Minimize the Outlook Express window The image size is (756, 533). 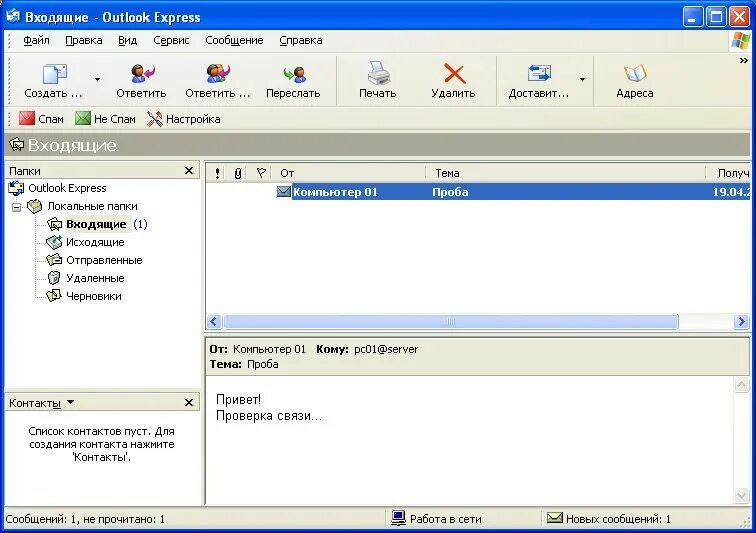tap(693, 17)
